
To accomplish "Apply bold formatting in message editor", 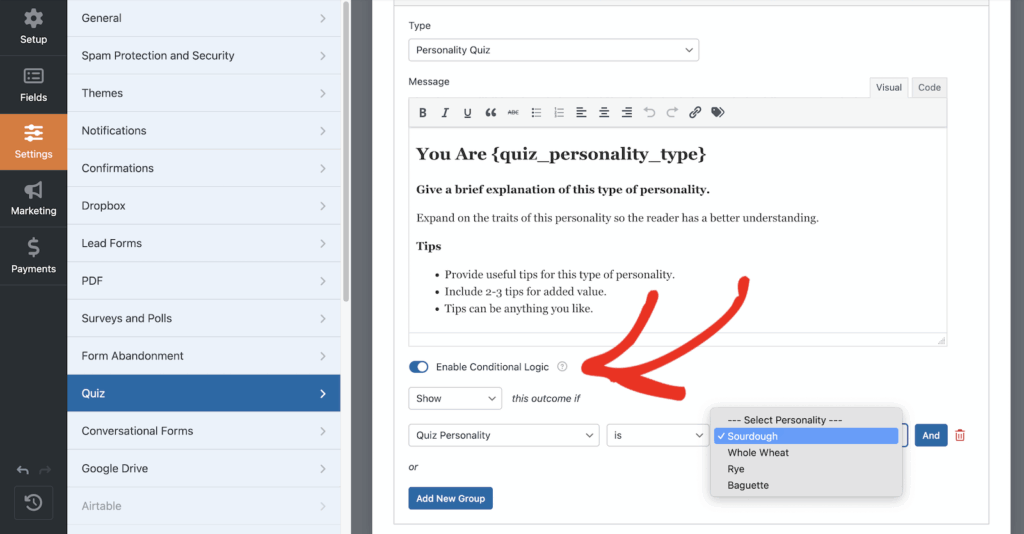I will [423, 113].
